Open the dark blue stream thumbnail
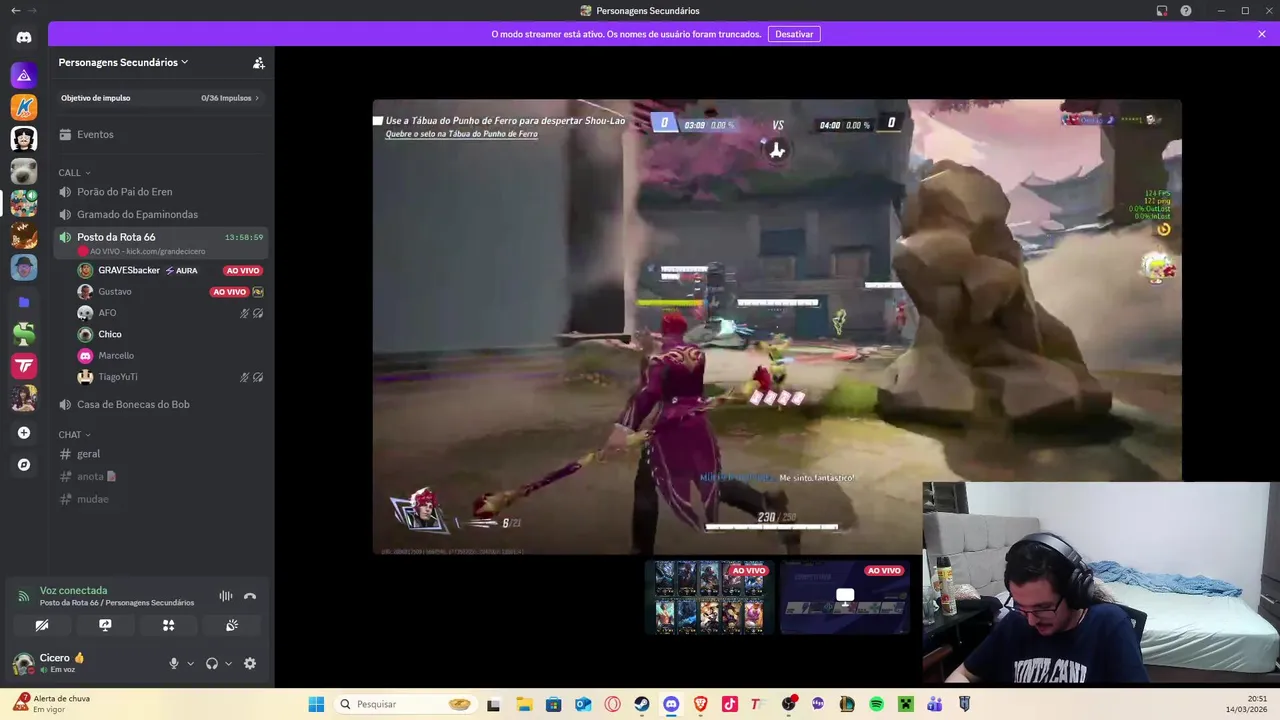 [x=845, y=597]
